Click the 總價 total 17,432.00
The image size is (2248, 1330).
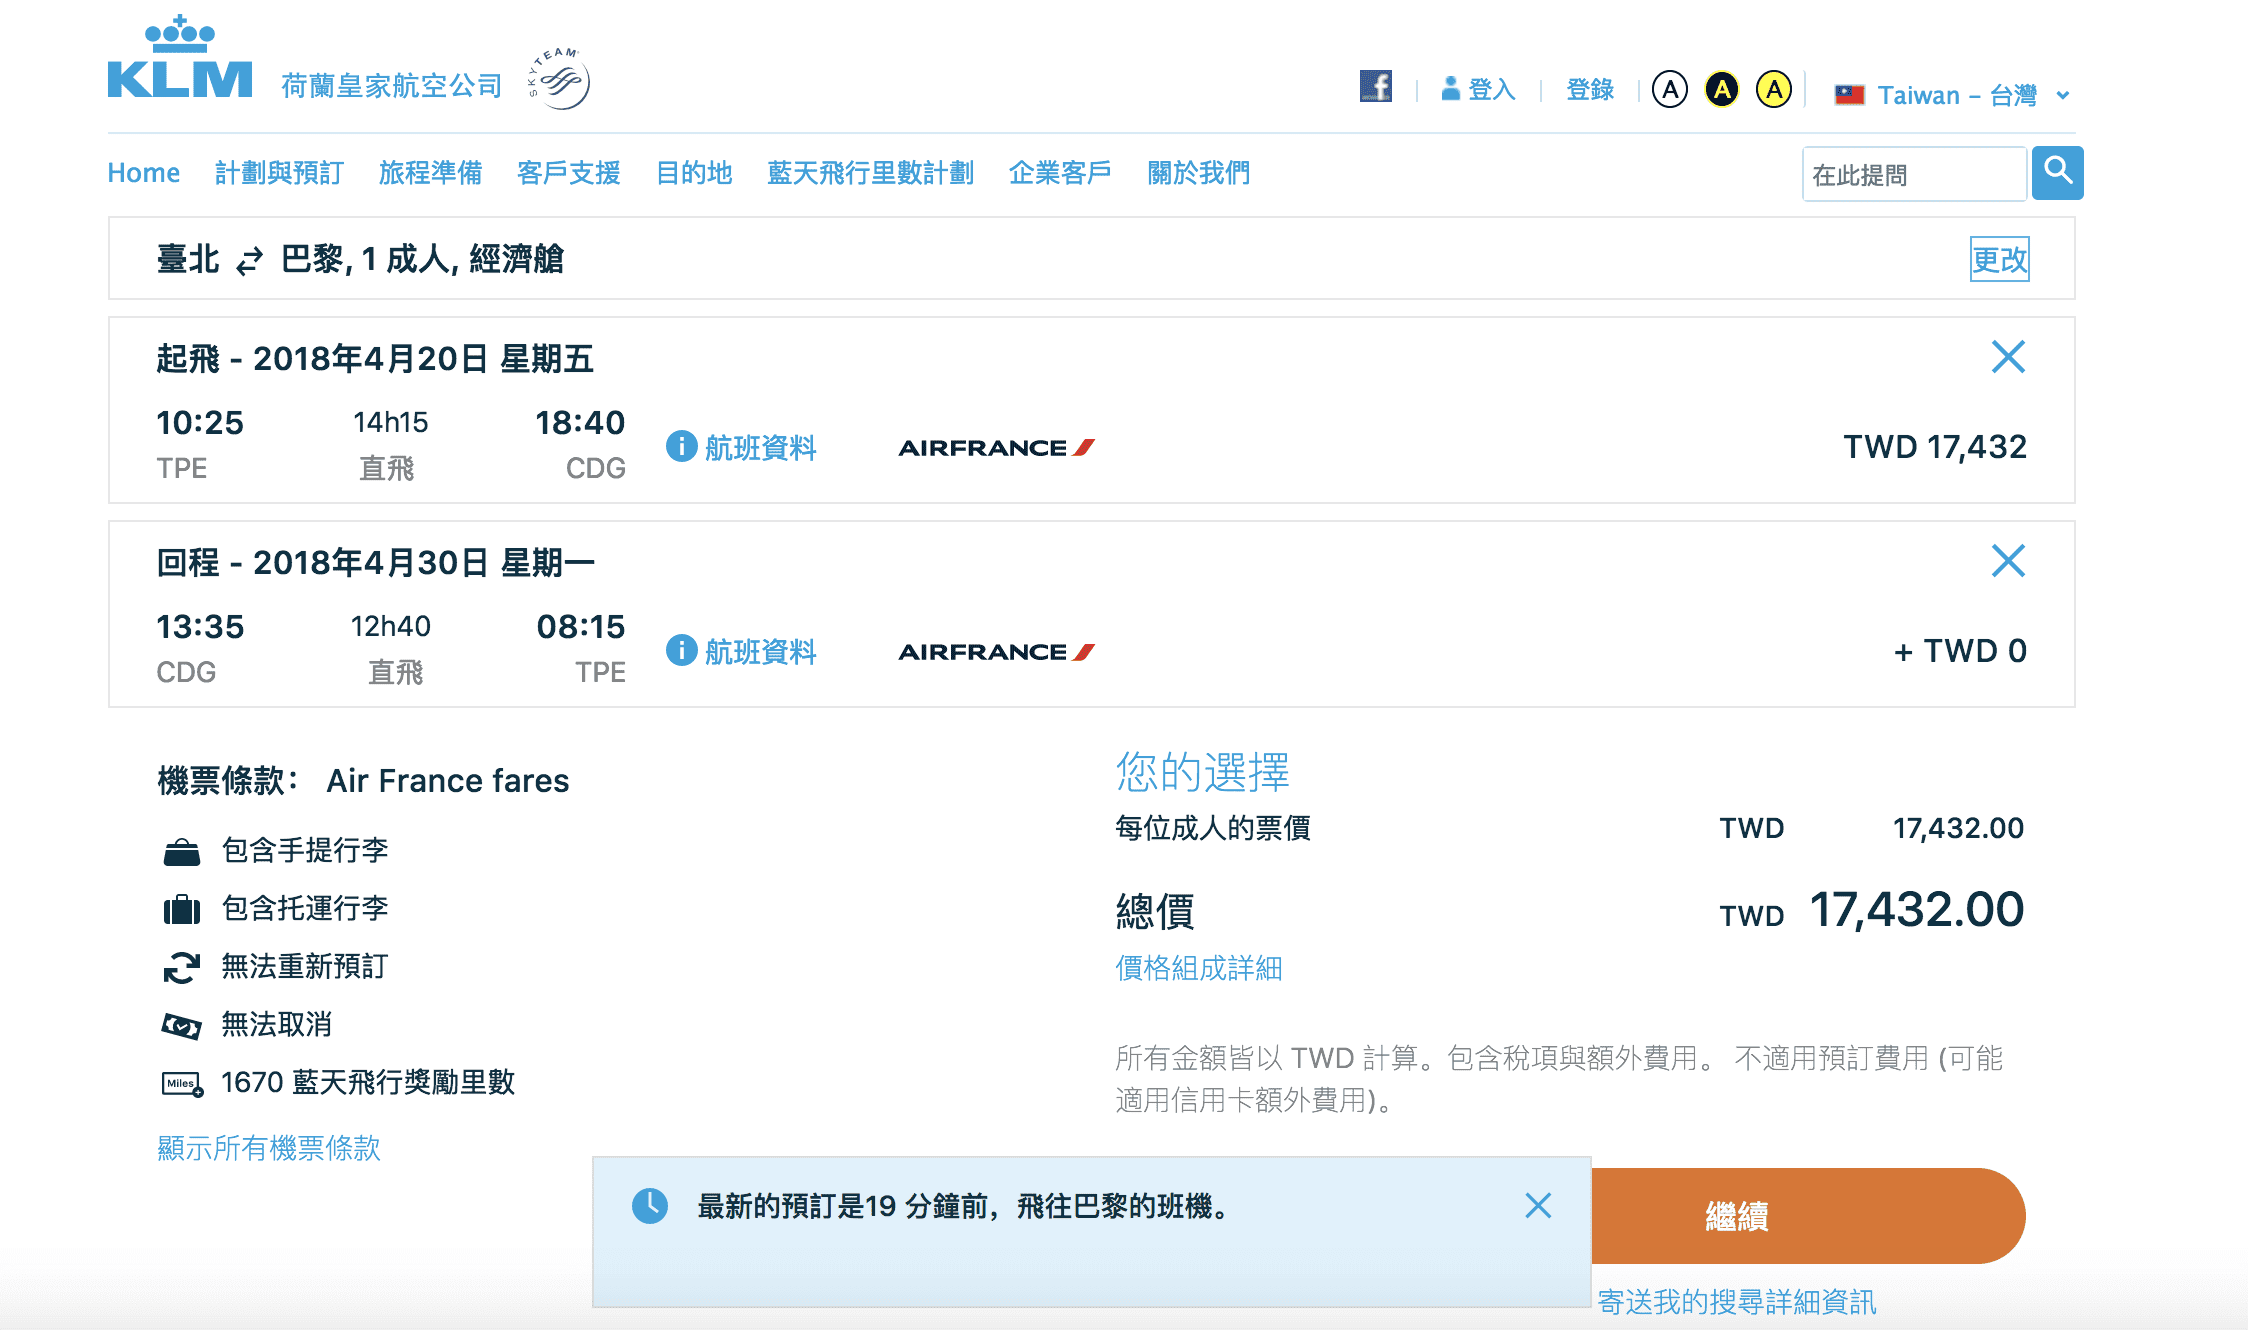tap(1917, 910)
